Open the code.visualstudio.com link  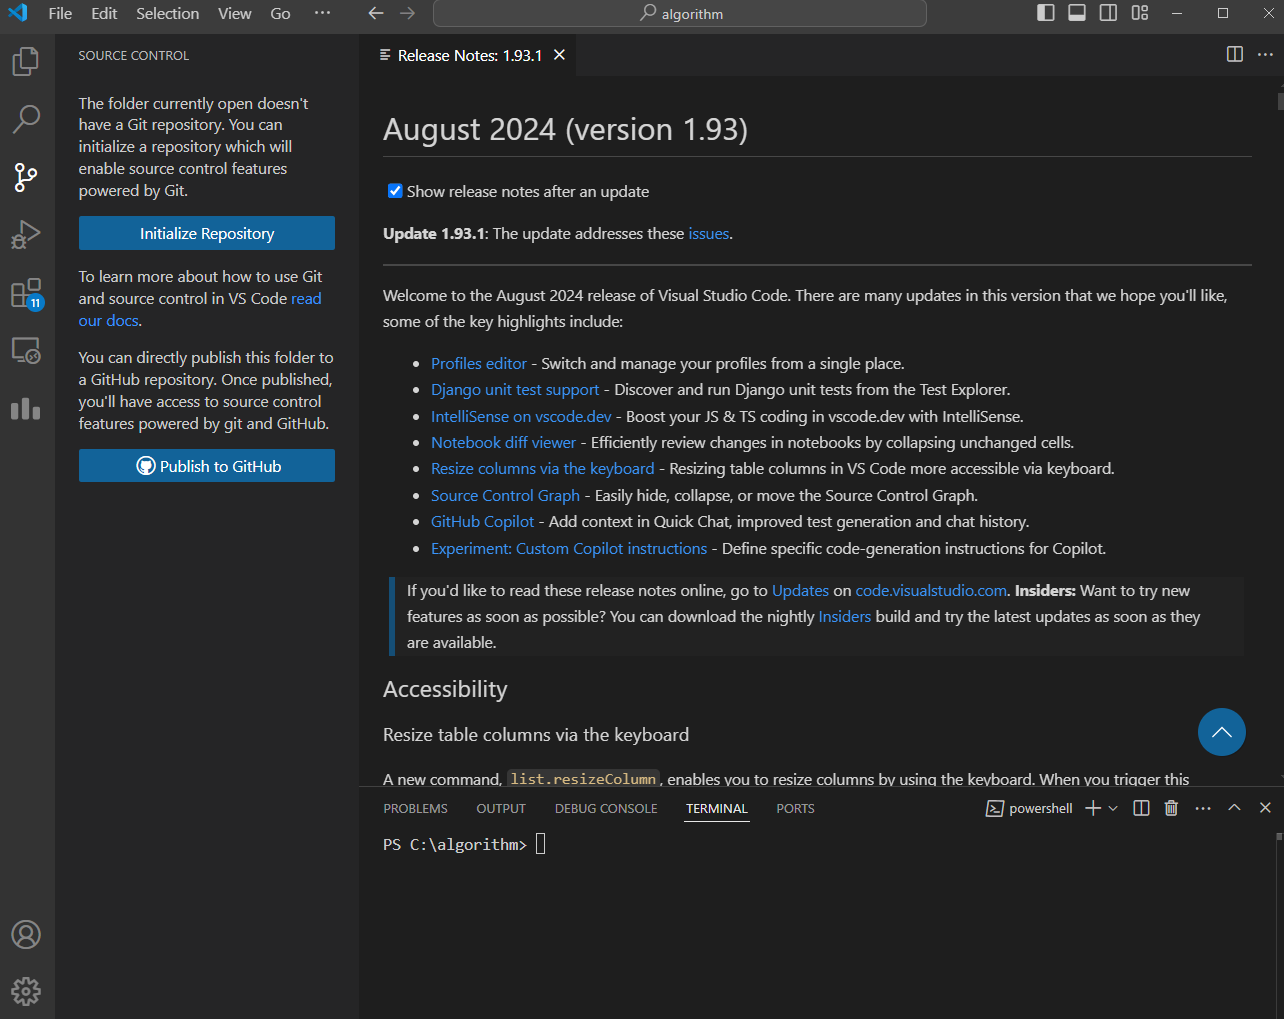931,590
